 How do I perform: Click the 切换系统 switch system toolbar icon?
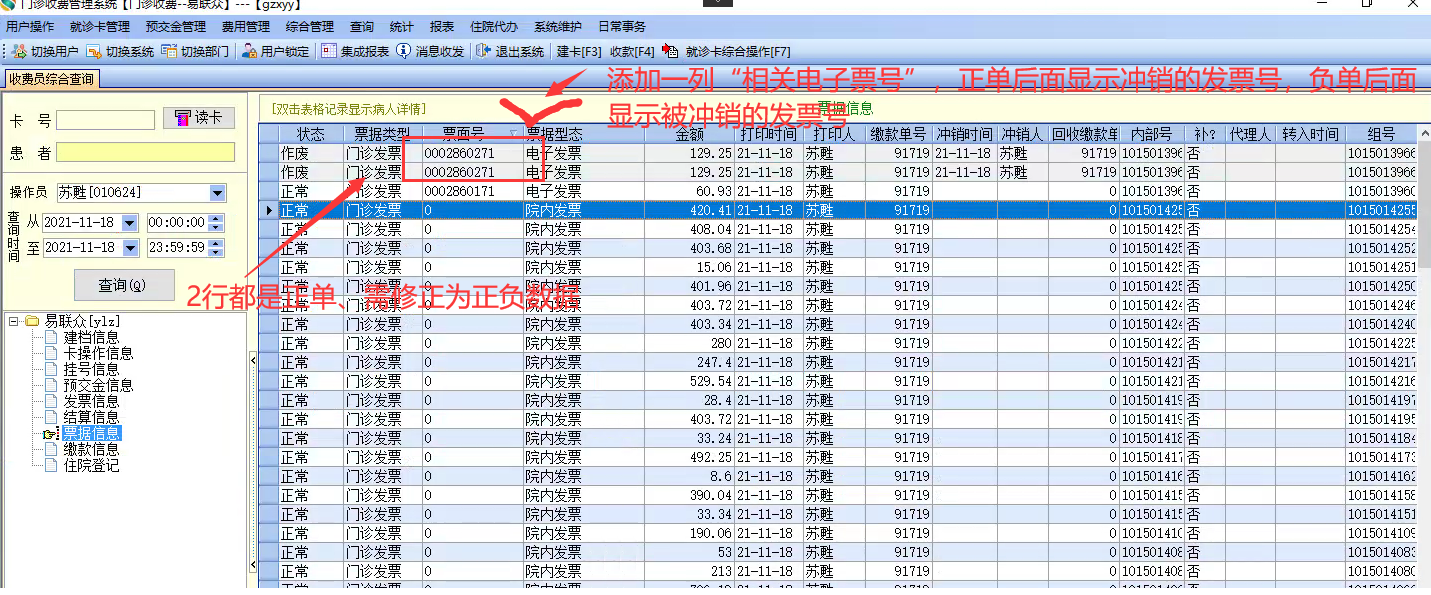pos(120,51)
